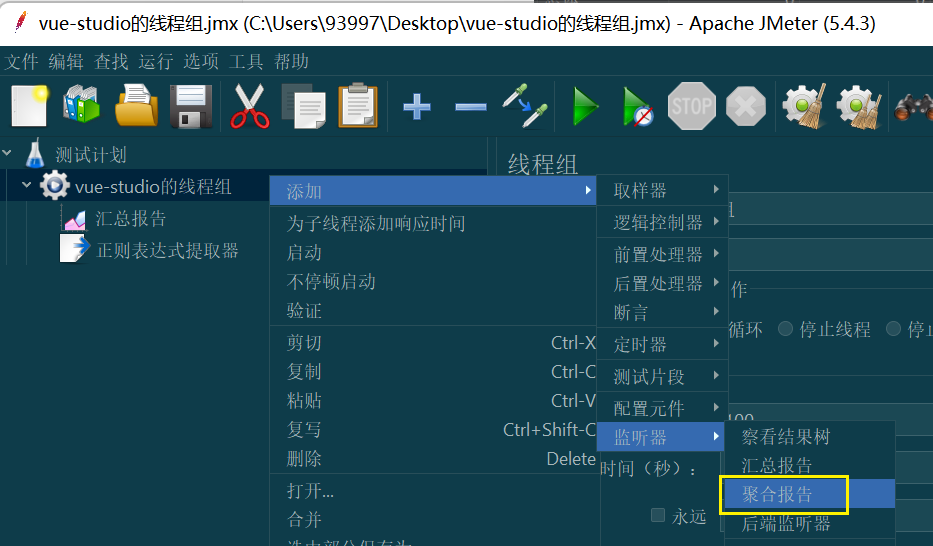933x546 pixels.
Task: Choose 复制 in context menu
Action: click(433, 372)
